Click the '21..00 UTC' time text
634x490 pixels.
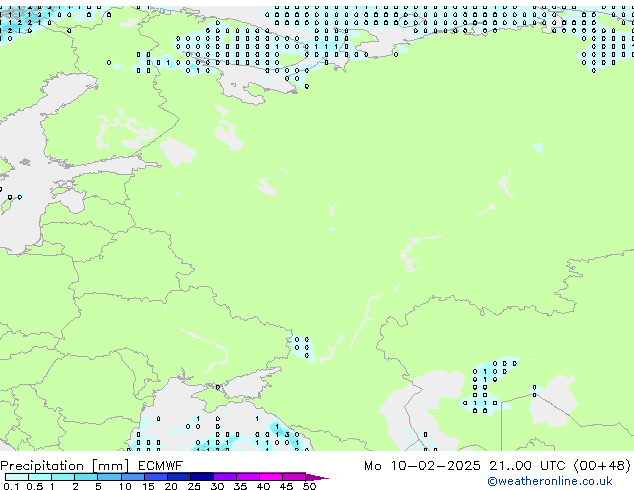(x=527, y=466)
